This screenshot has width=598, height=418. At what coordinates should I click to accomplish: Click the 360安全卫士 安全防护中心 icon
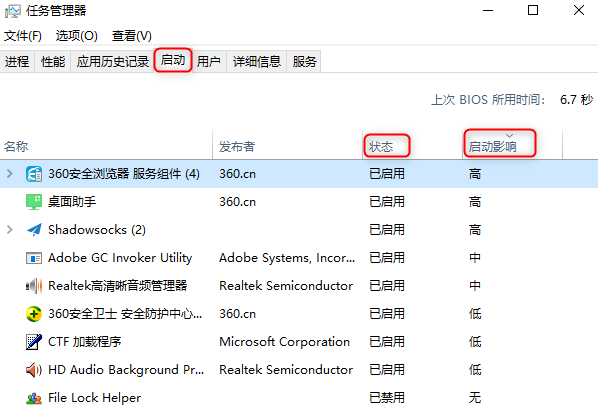[x=34, y=314]
